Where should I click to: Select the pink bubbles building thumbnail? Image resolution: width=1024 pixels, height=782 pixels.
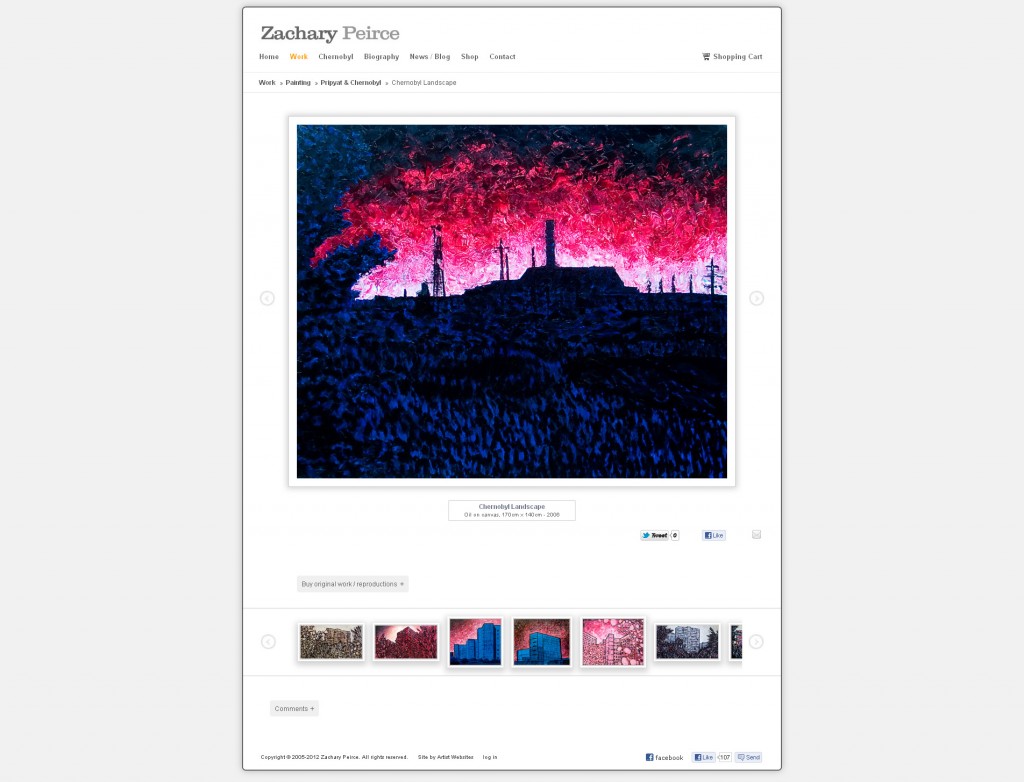[x=613, y=642]
